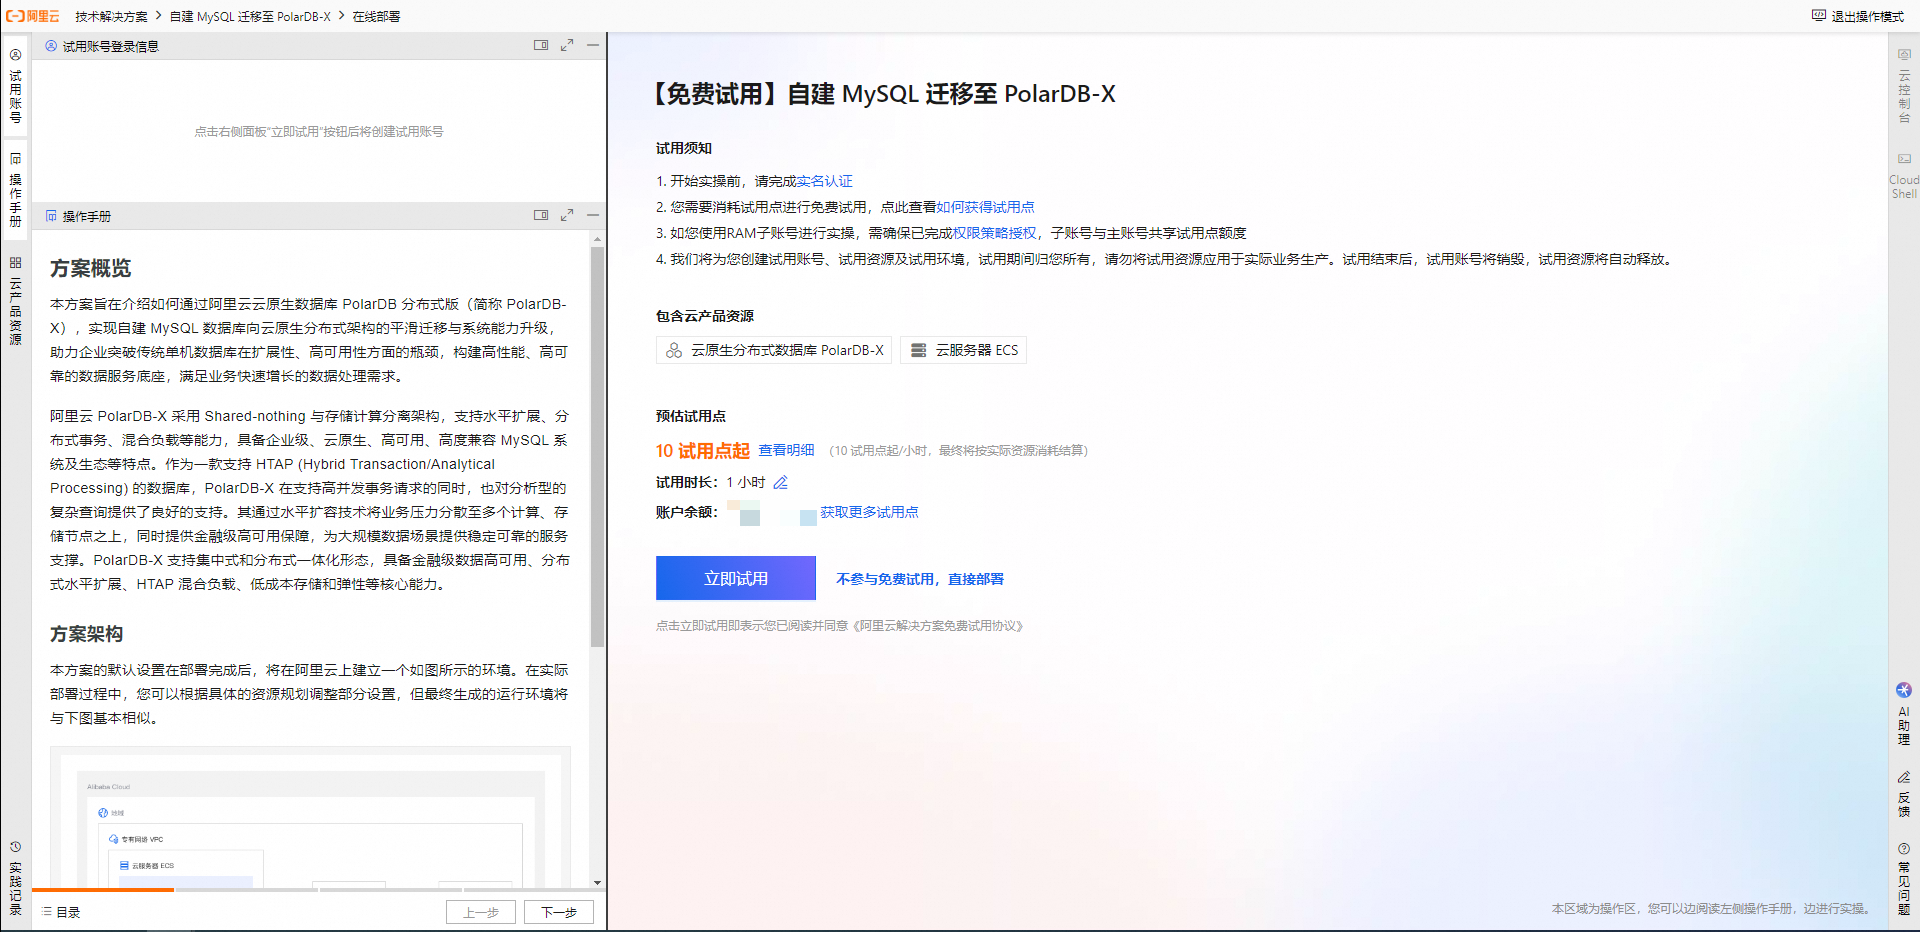Open the 试用账号 sidebar tab
The width and height of the screenshot is (1920, 932).
click(x=15, y=86)
